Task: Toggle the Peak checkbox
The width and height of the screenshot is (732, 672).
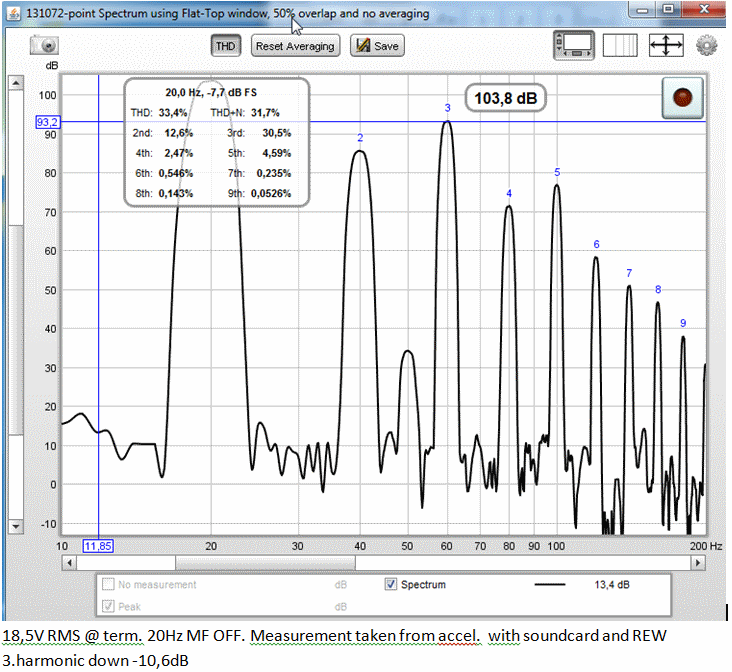Action: 108,606
